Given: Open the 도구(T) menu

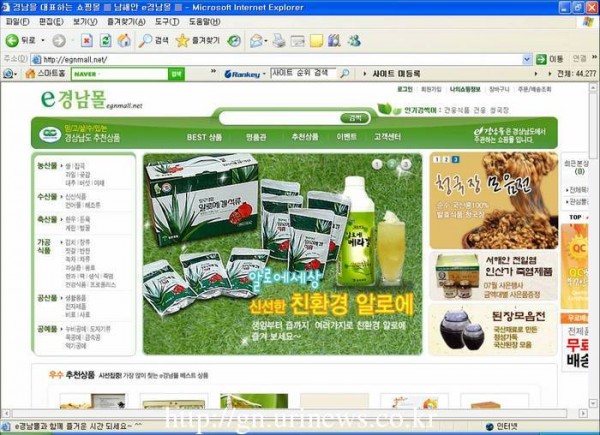Looking at the screenshot, I should [167, 21].
